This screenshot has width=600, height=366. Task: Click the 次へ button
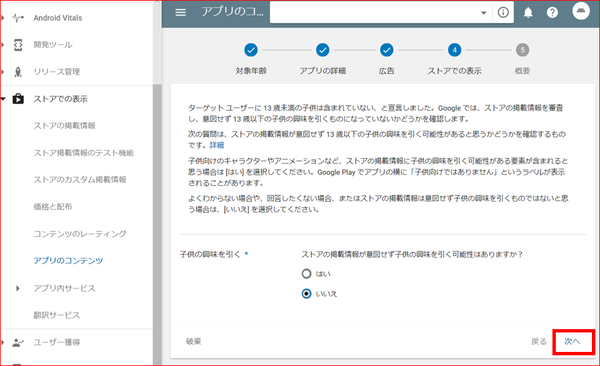point(573,341)
